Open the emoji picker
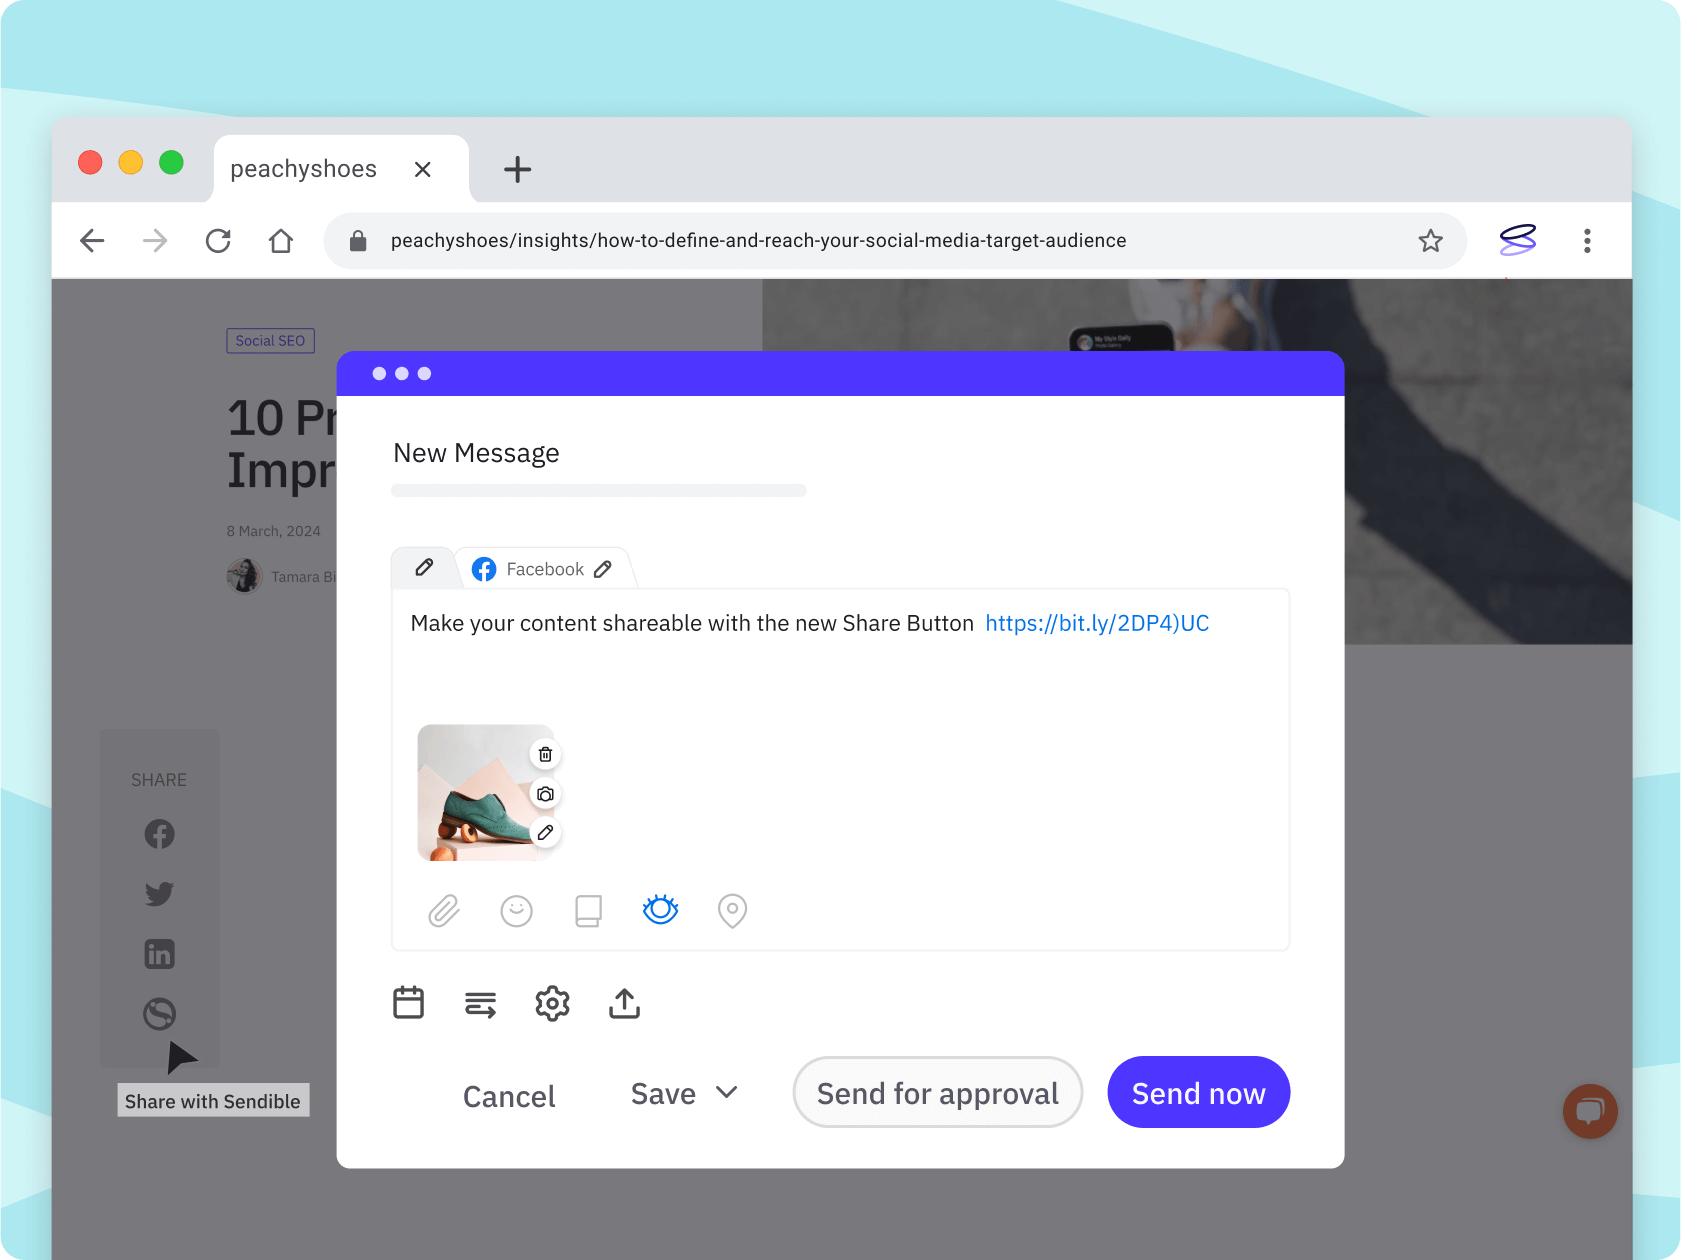 click(517, 910)
